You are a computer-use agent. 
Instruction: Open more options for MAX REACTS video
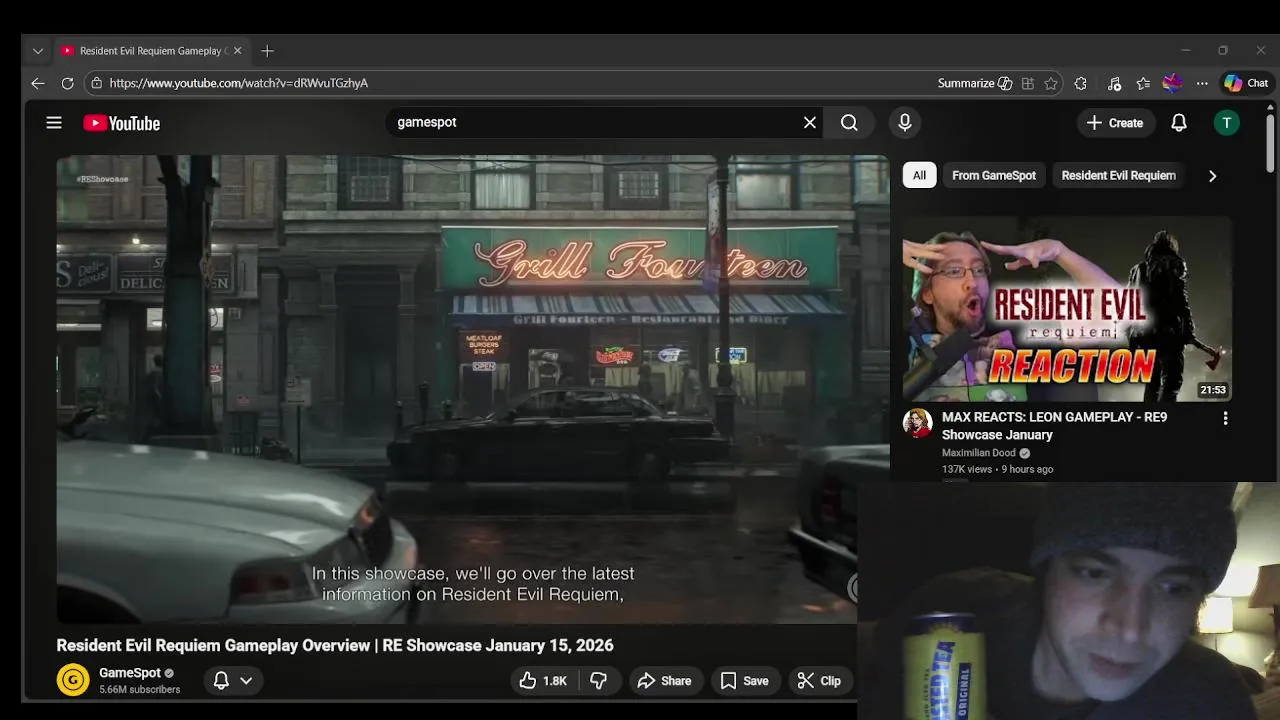(x=1225, y=419)
